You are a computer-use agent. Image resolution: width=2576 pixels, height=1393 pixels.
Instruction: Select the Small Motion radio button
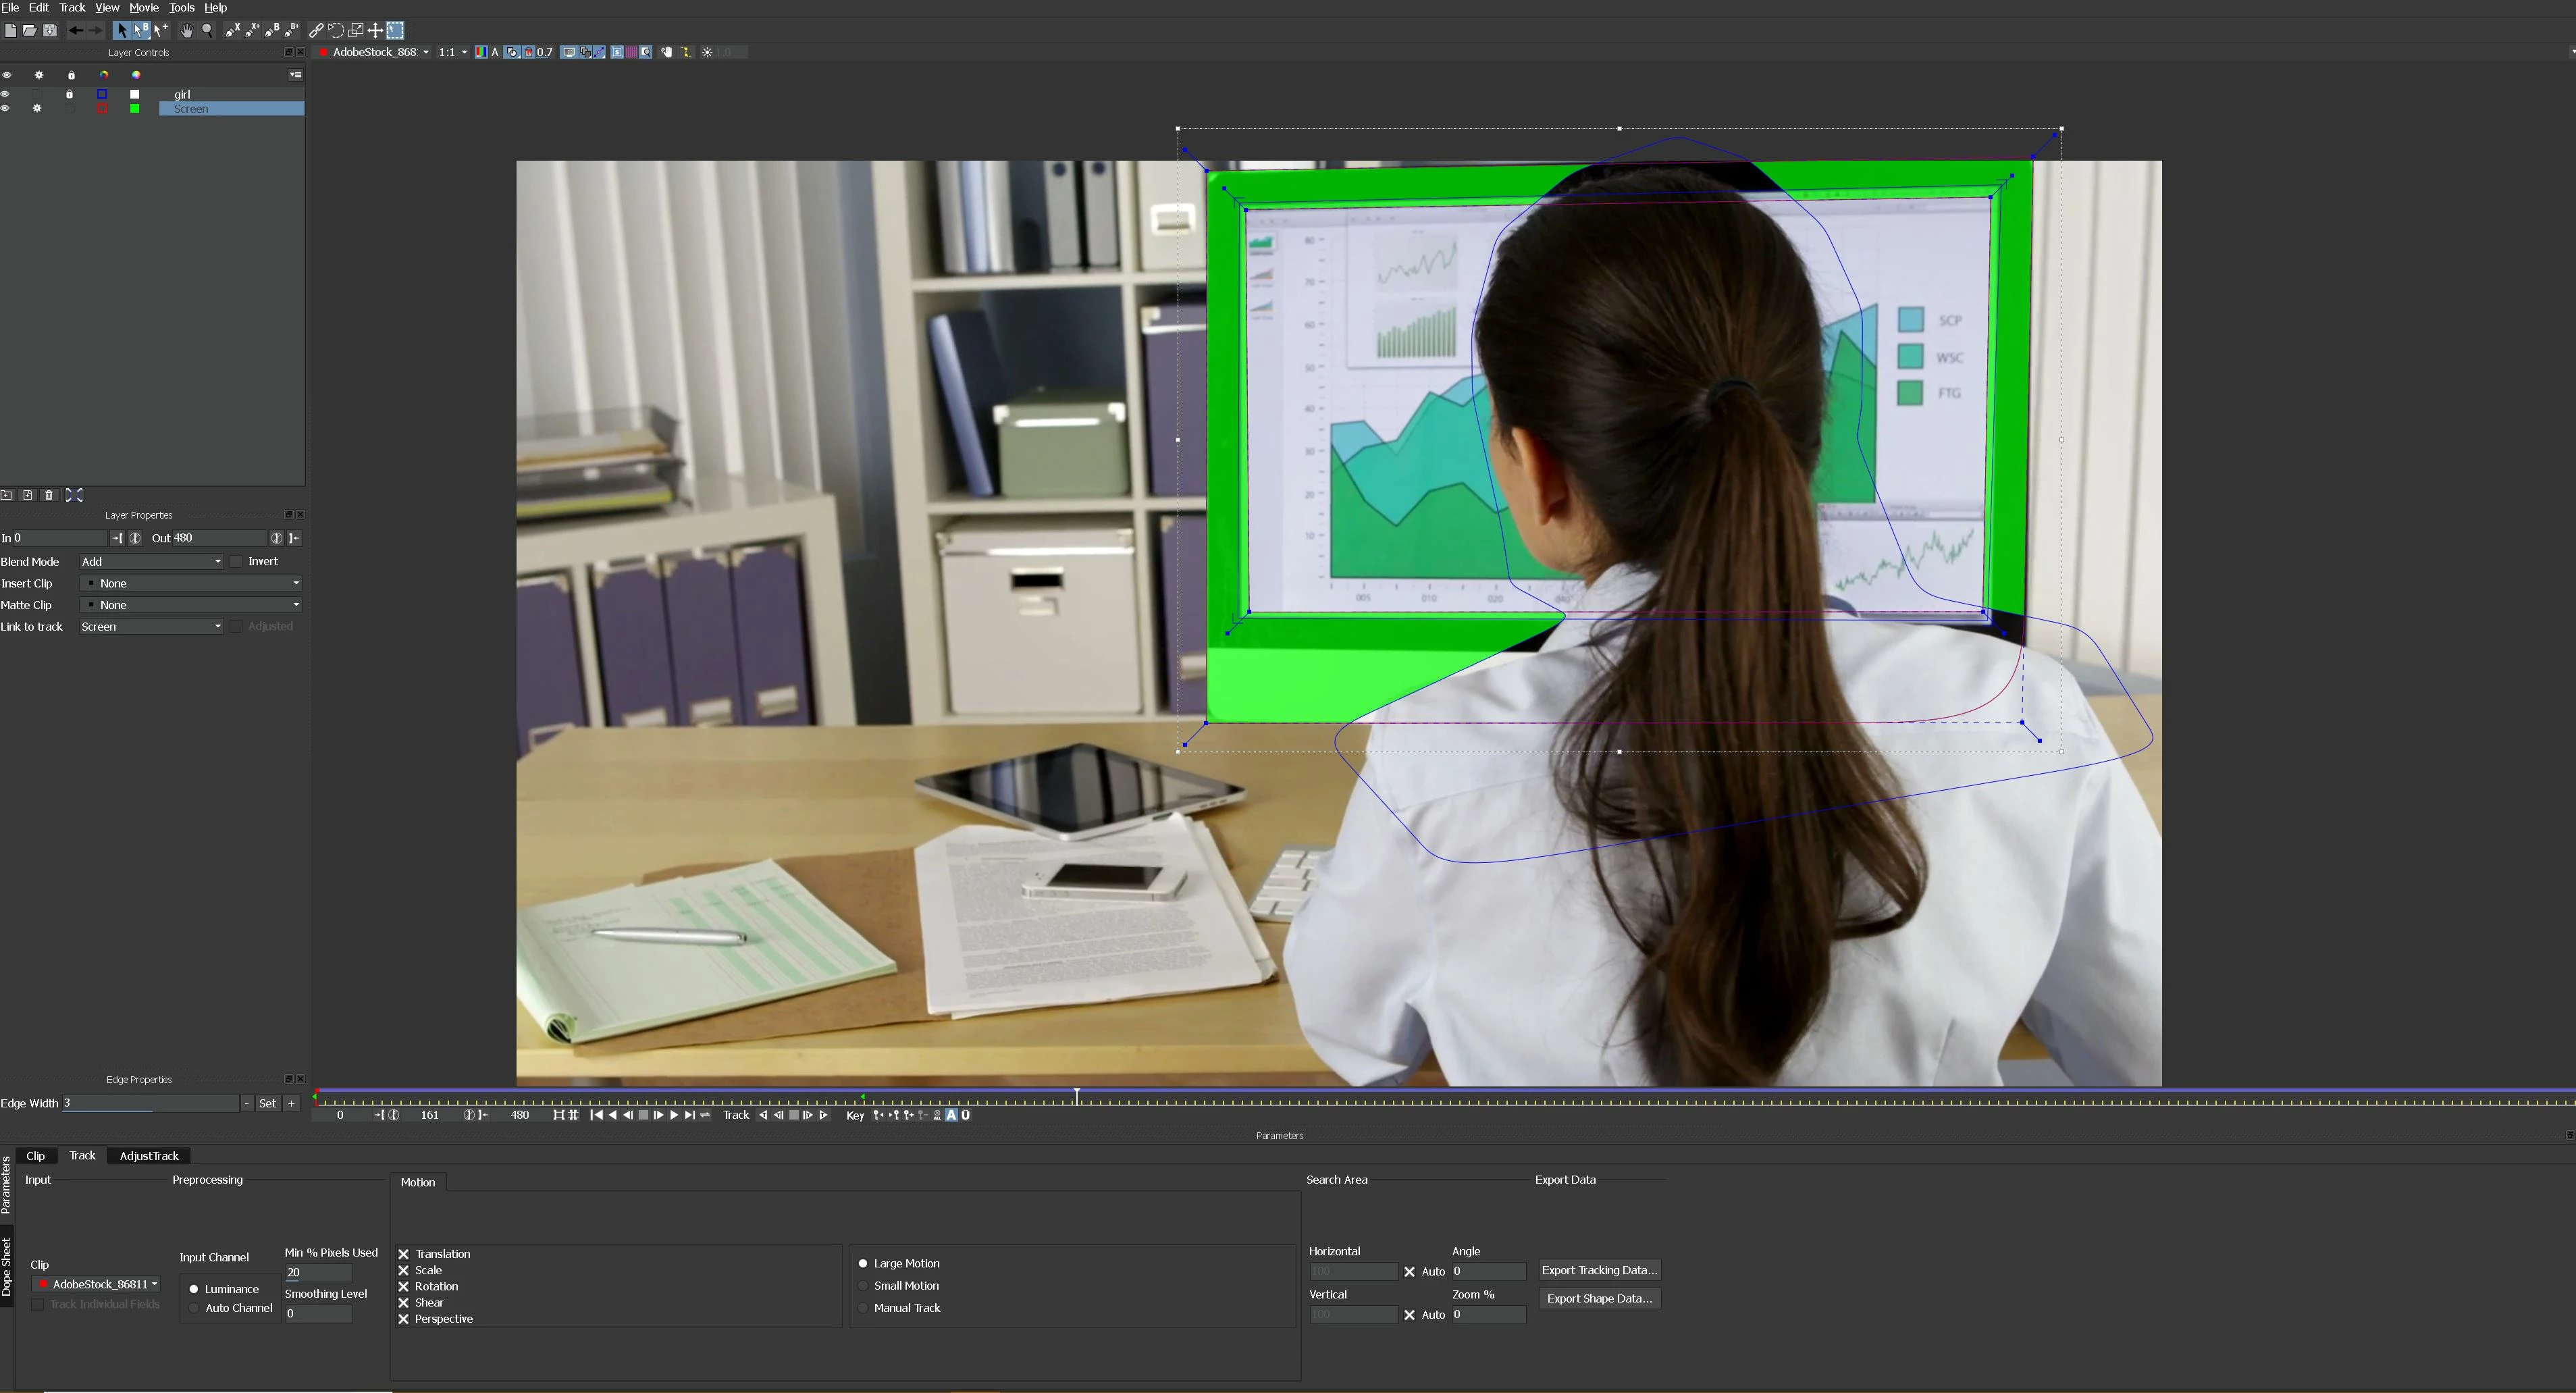(863, 1286)
